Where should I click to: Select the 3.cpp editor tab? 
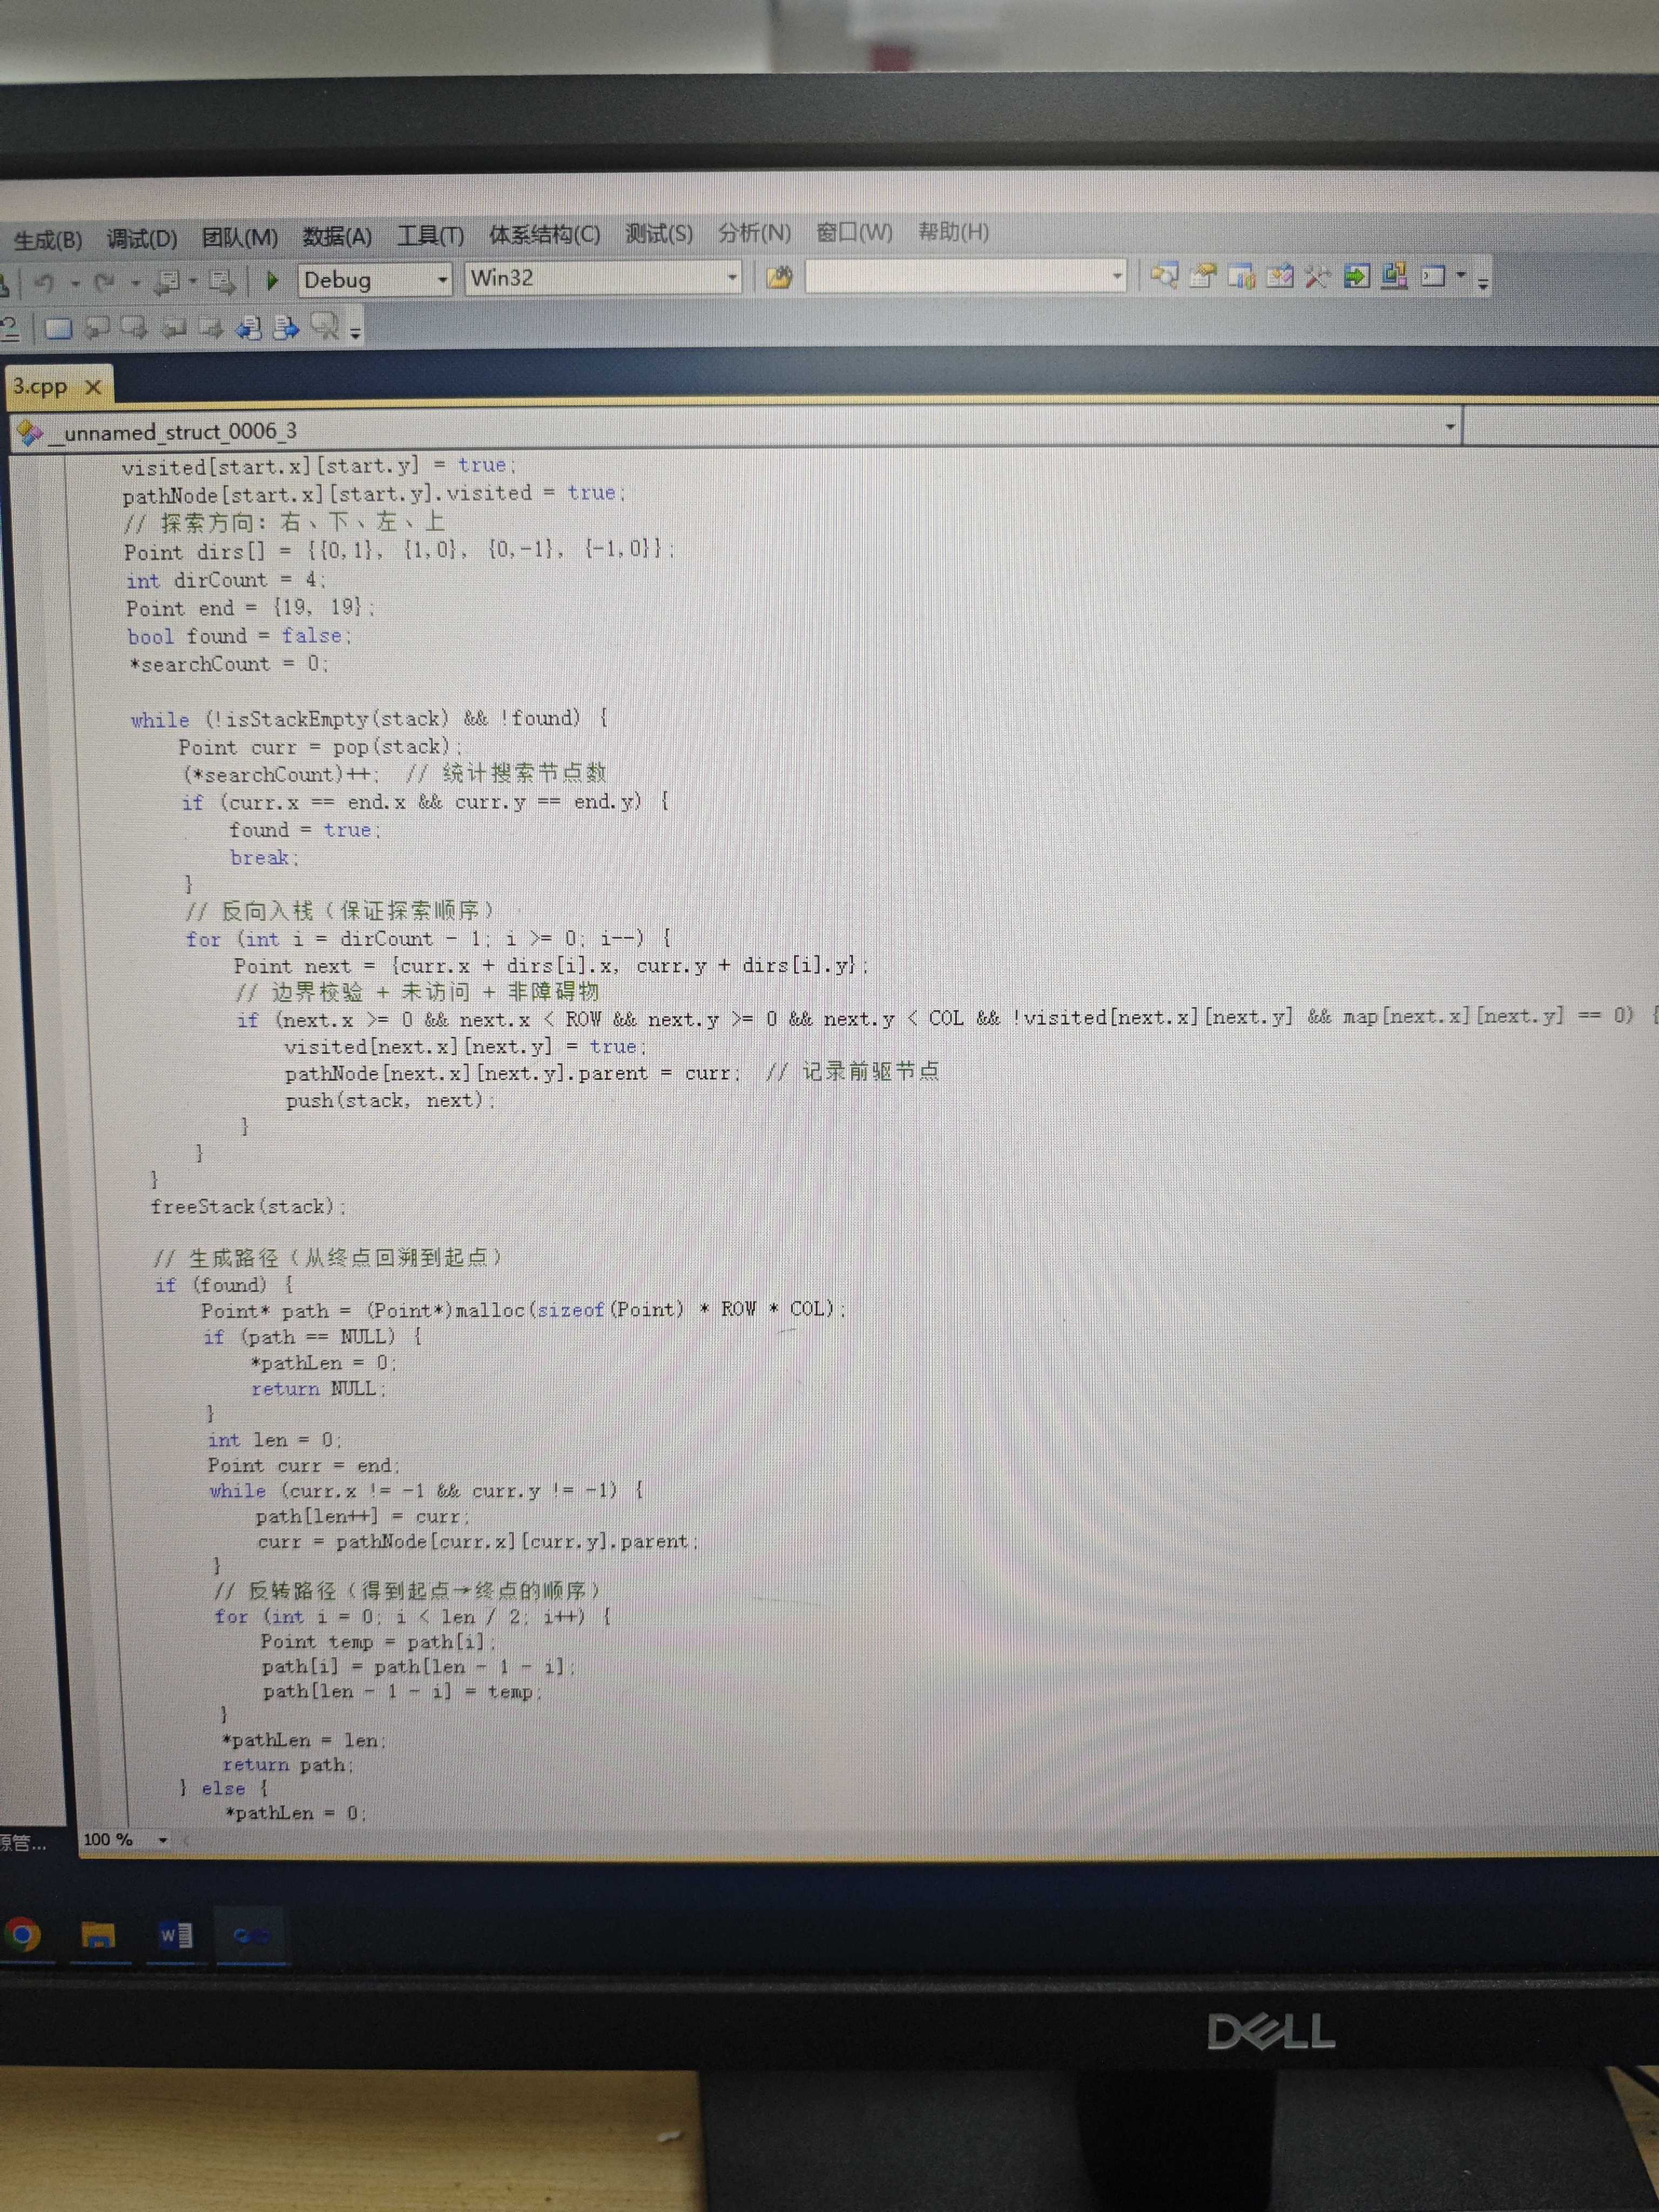[x=40, y=387]
